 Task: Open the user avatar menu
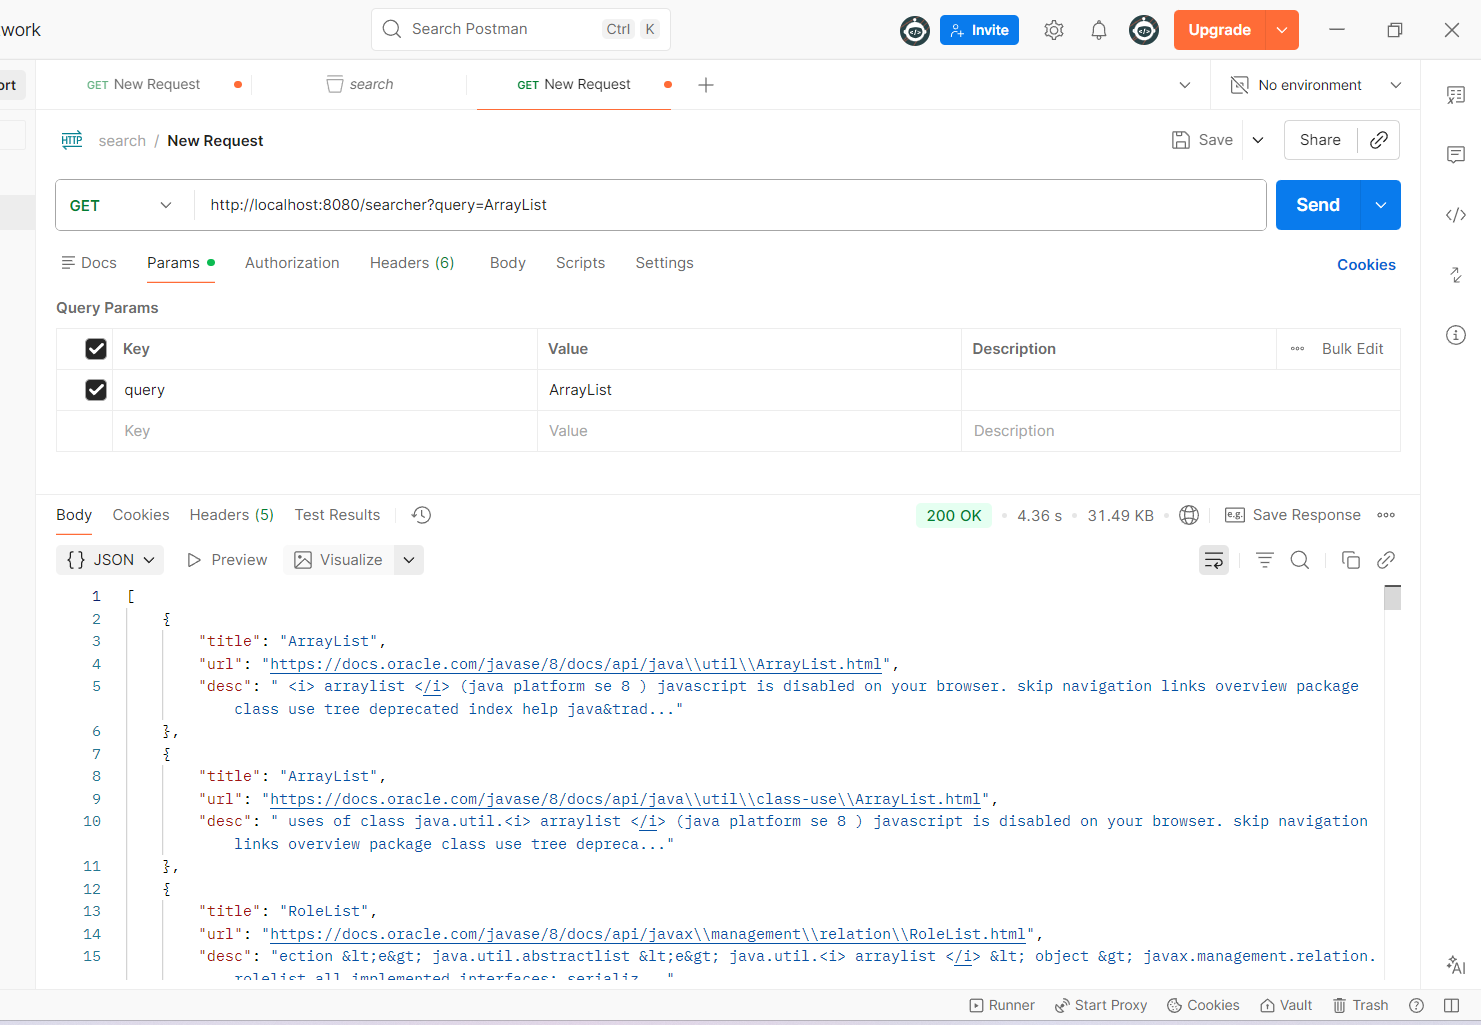click(1144, 30)
